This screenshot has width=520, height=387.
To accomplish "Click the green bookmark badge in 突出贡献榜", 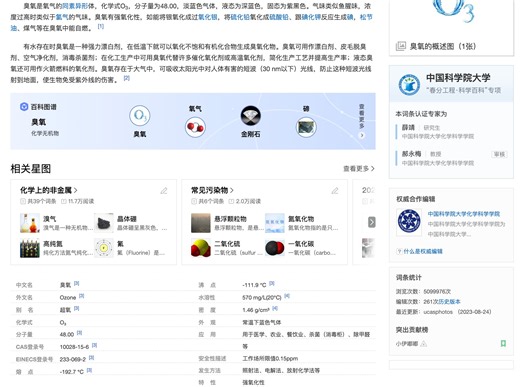I will pos(503,343).
